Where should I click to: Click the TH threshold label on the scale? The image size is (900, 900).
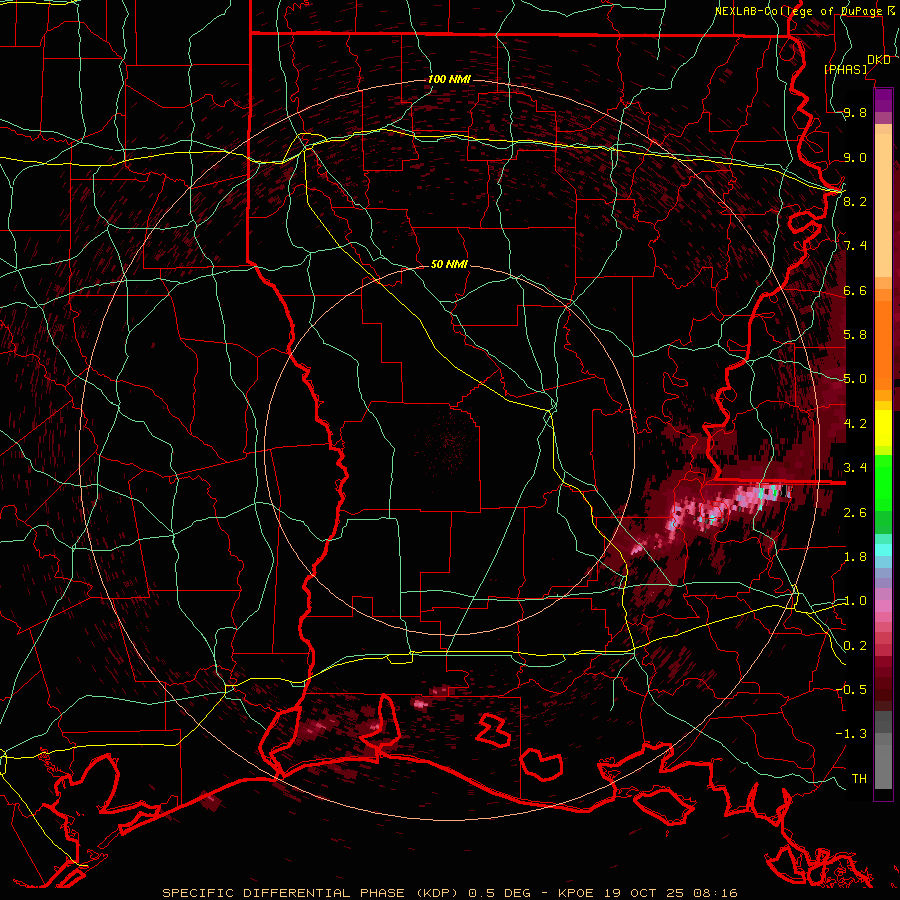pyautogui.click(x=859, y=778)
